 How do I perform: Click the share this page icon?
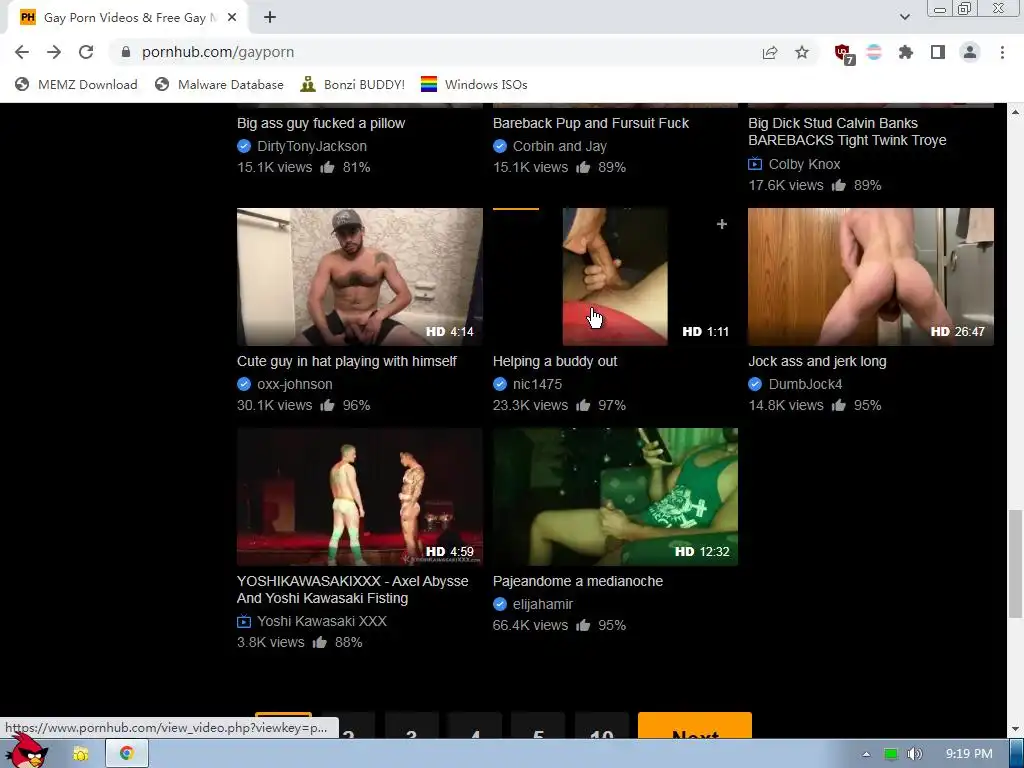point(770,52)
